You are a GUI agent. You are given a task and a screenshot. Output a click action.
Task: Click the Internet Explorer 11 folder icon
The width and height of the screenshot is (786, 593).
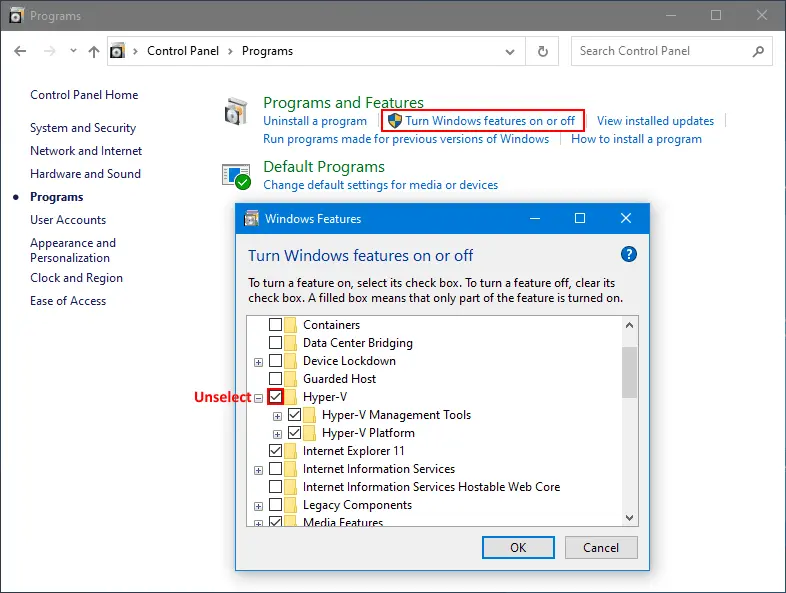(x=291, y=451)
